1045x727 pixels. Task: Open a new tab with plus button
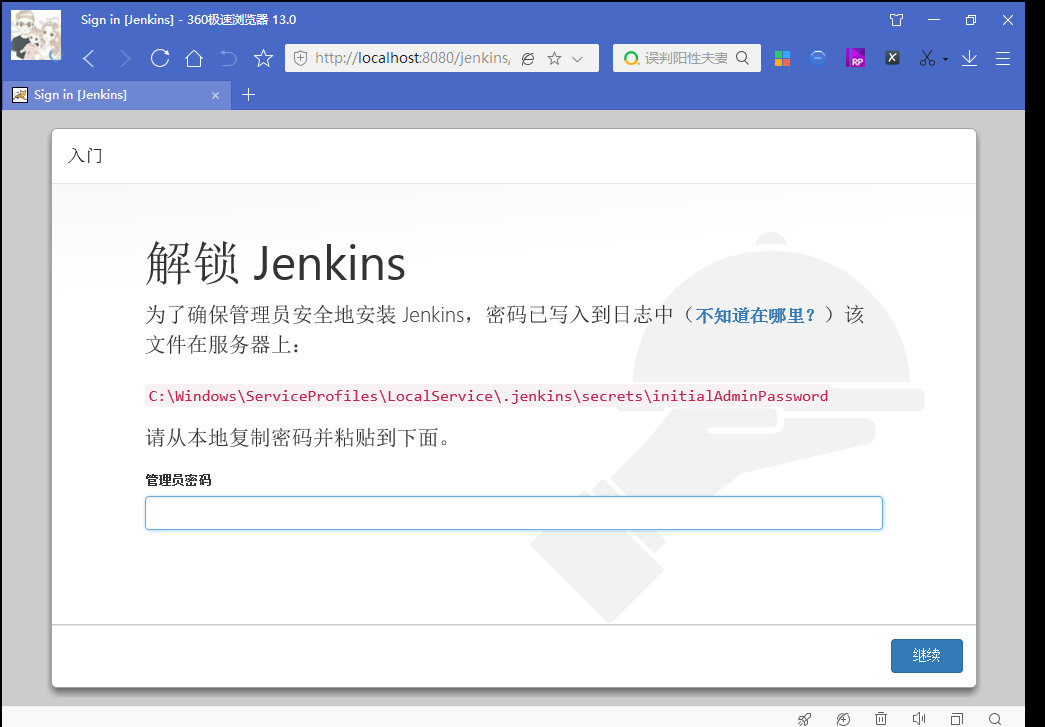point(248,95)
